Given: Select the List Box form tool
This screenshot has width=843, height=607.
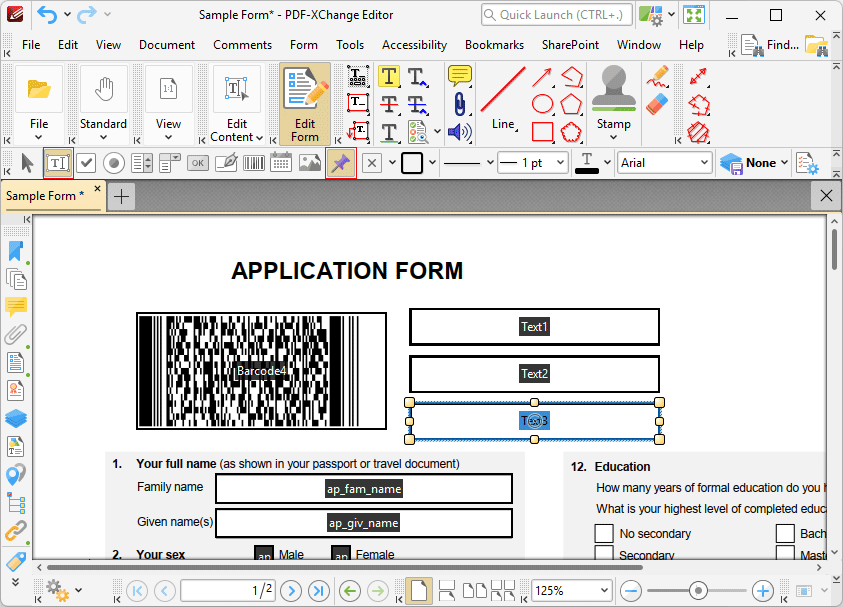Looking at the screenshot, I should 142,163.
